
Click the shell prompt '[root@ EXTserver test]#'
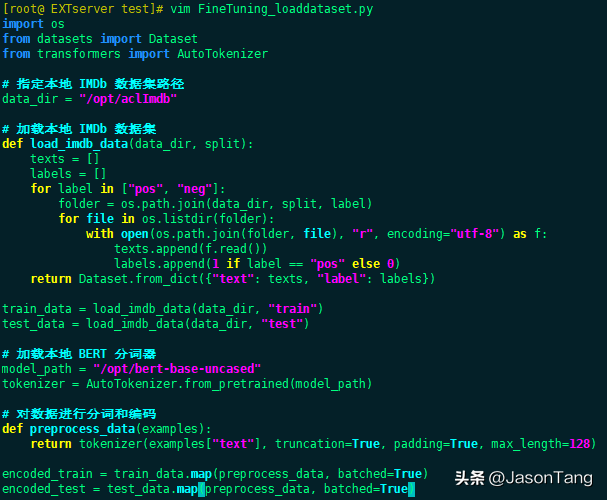pyautogui.click(x=83, y=9)
